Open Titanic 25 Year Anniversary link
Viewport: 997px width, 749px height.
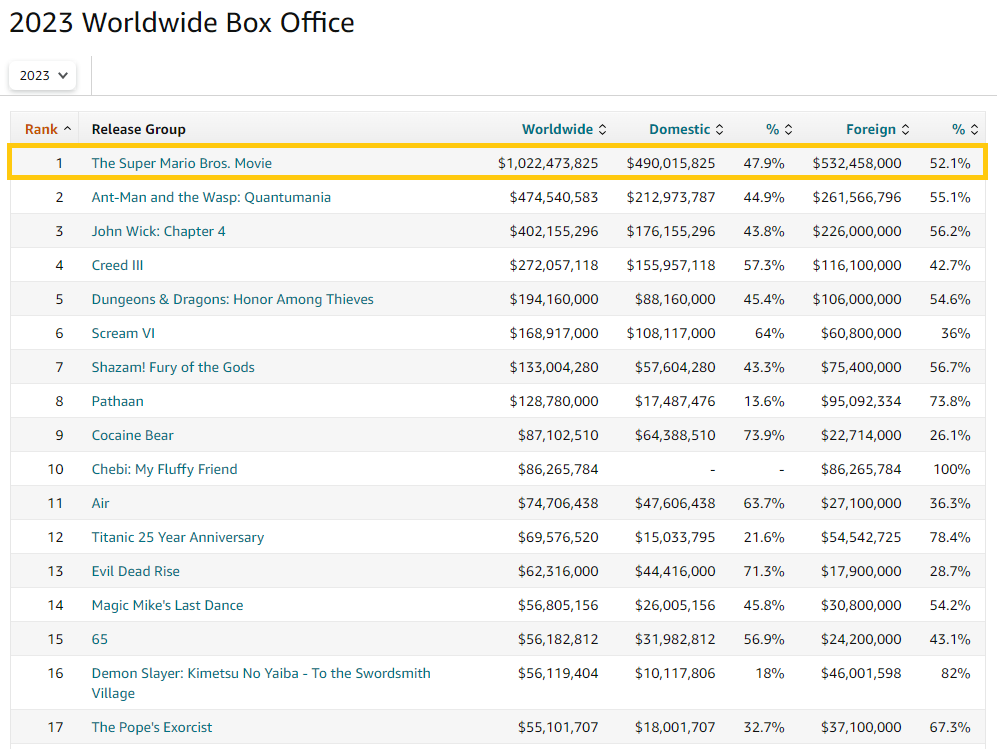177,537
